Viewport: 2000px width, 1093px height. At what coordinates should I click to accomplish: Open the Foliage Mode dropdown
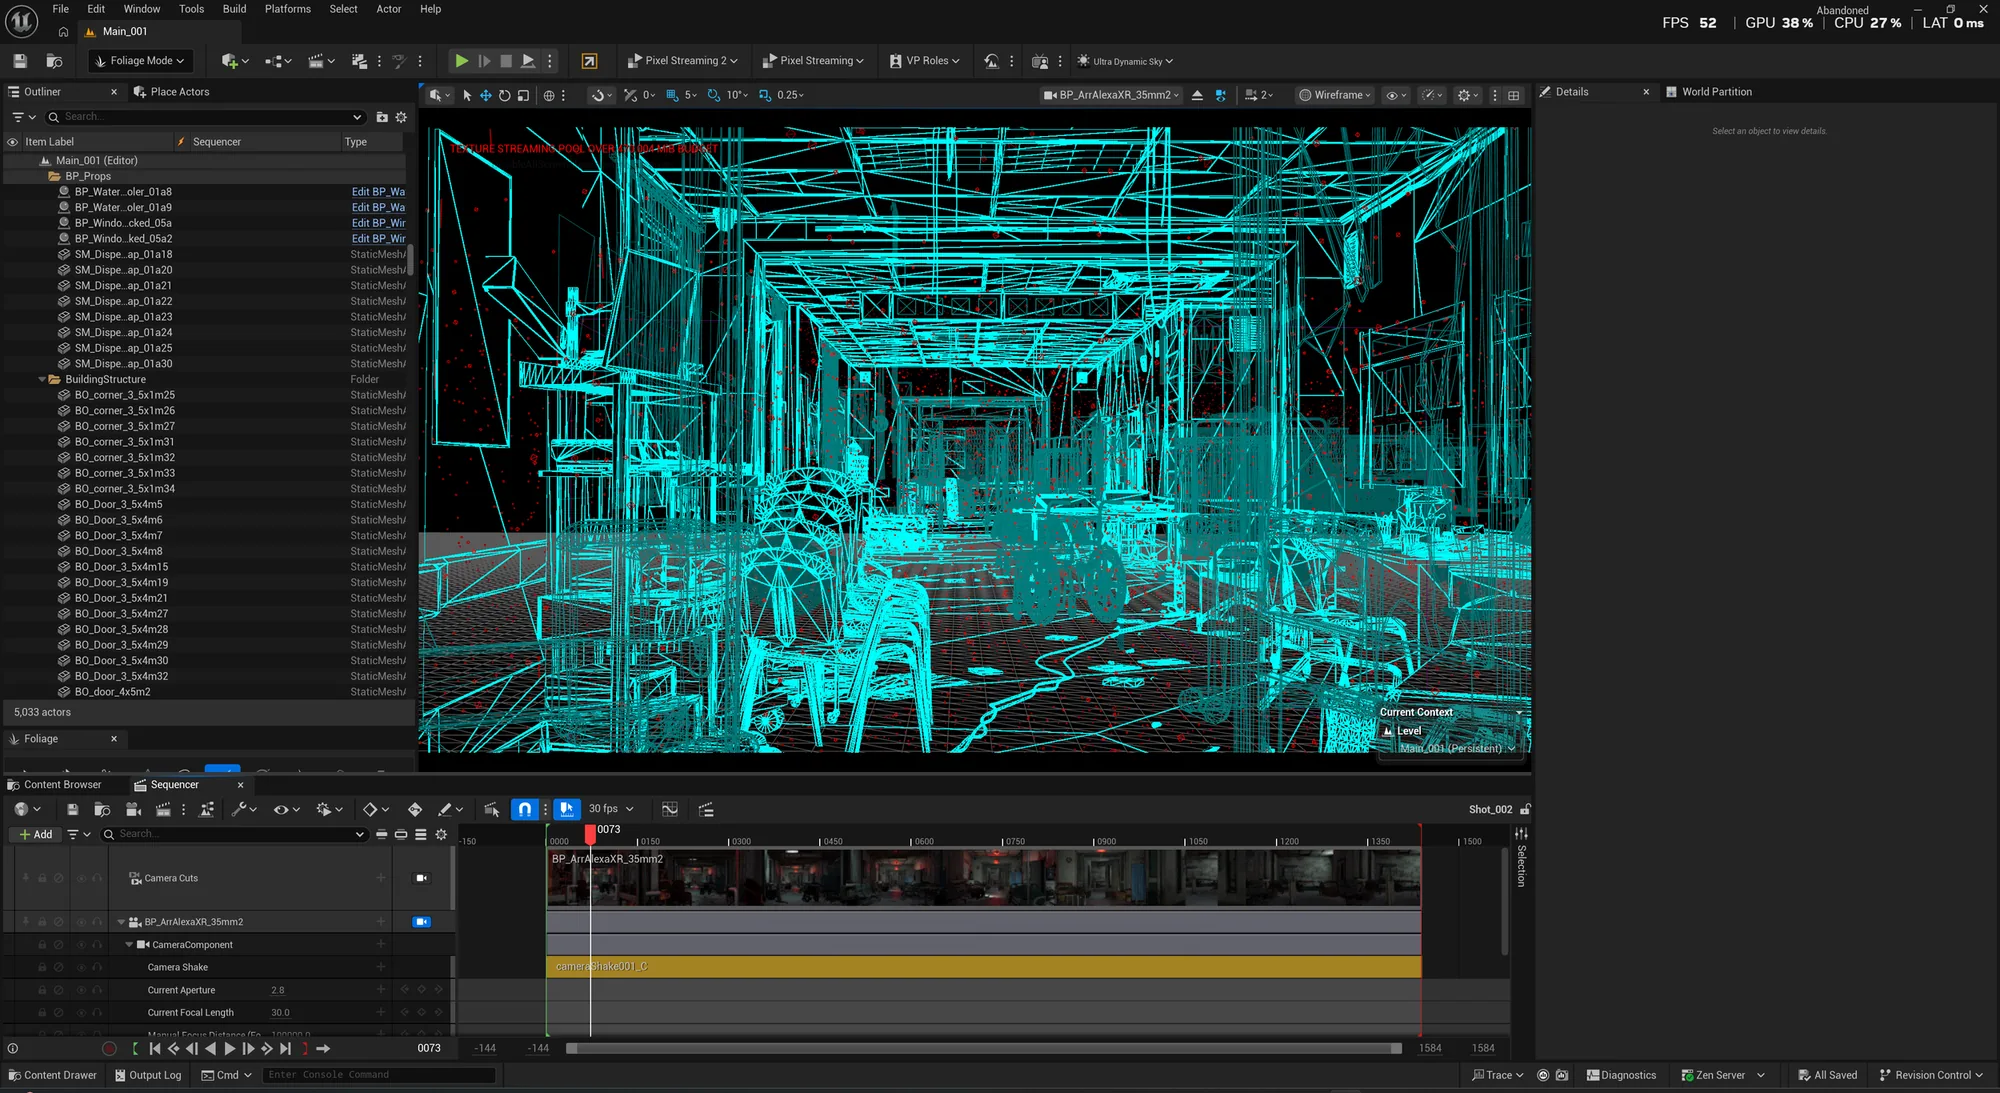point(140,61)
